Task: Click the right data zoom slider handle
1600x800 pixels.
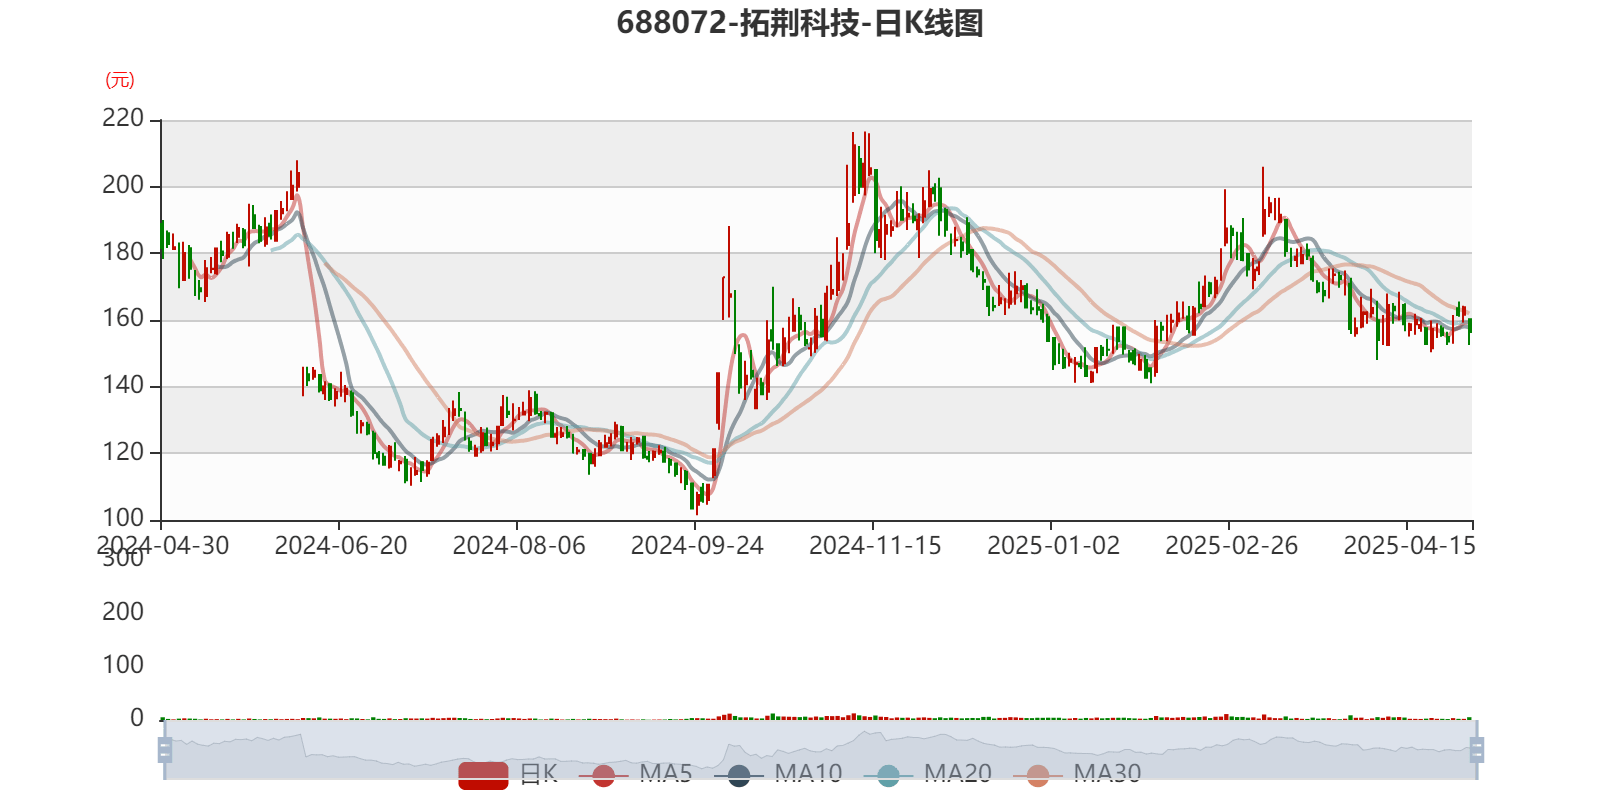Action: pyautogui.click(x=1477, y=750)
